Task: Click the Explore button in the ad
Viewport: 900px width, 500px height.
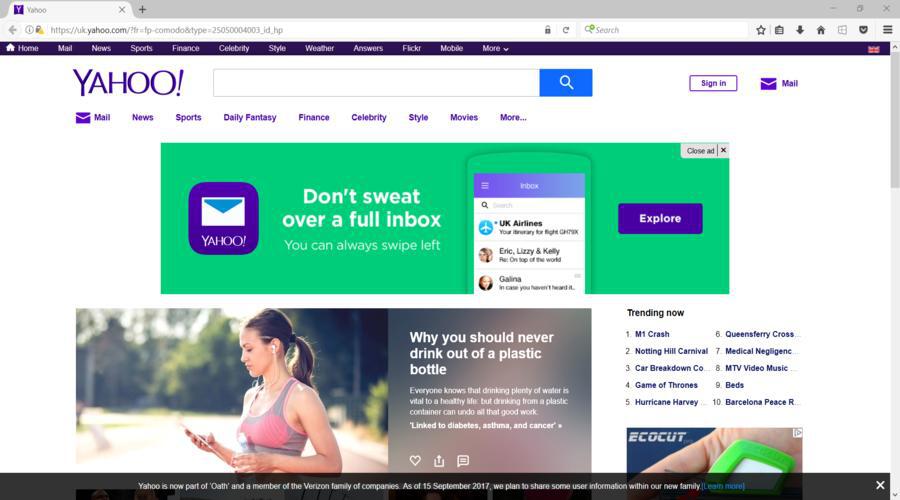Action: [660, 219]
